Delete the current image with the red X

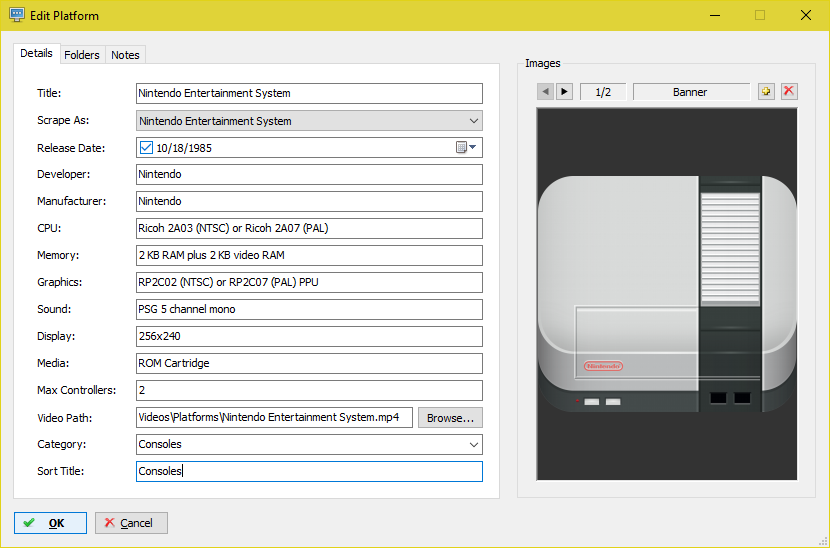pos(789,92)
